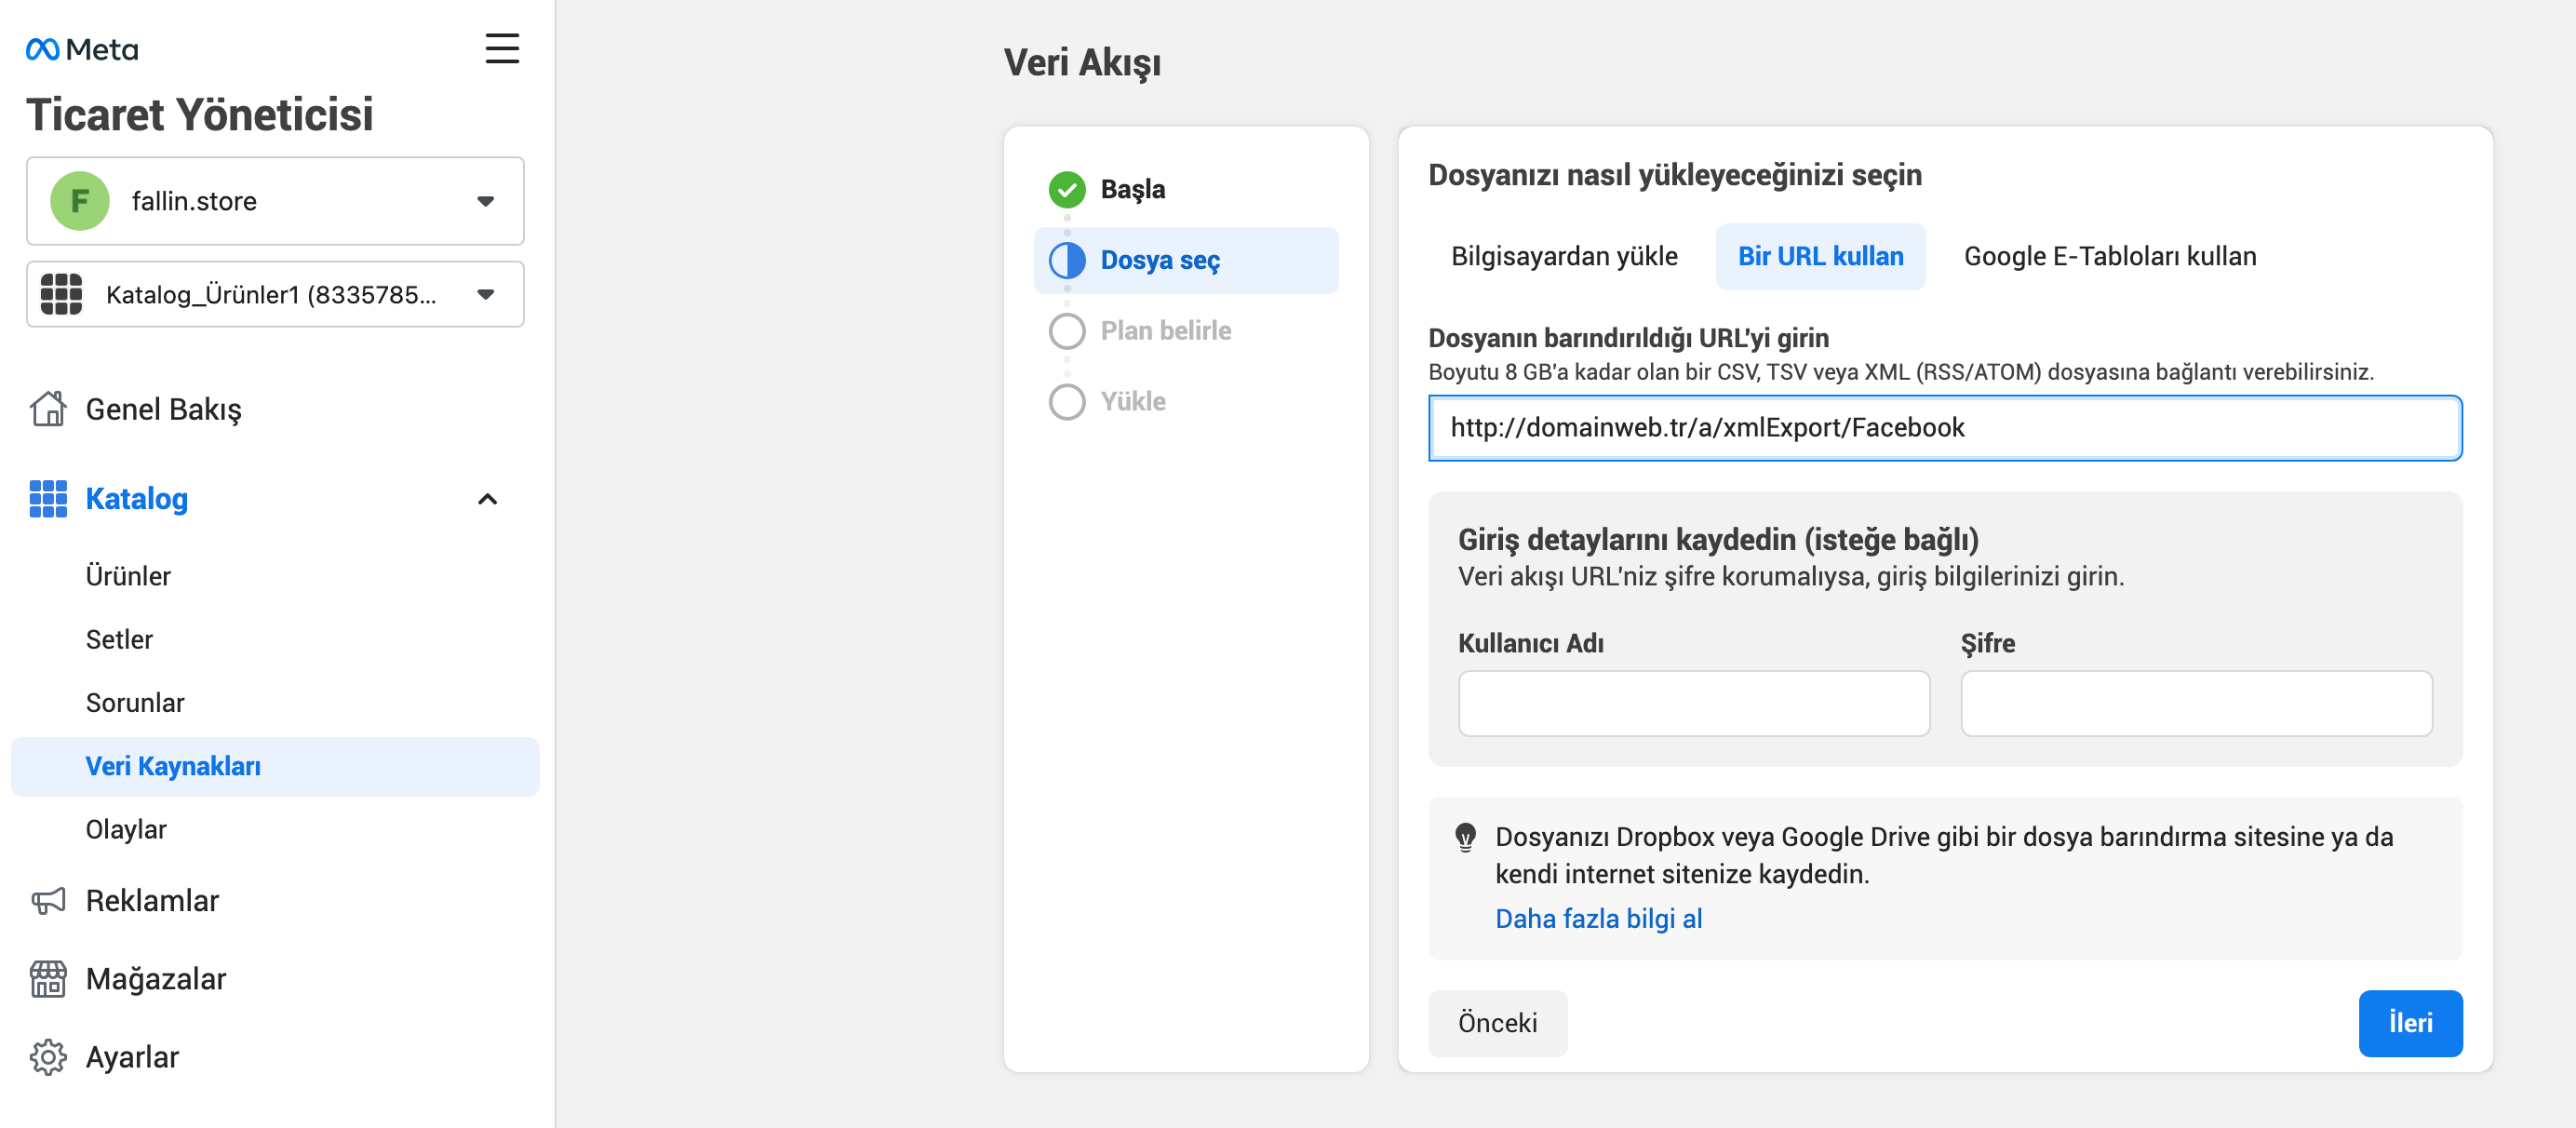Click the Reklamlar megaphone icon
The image size is (2576, 1128).
[x=48, y=900]
